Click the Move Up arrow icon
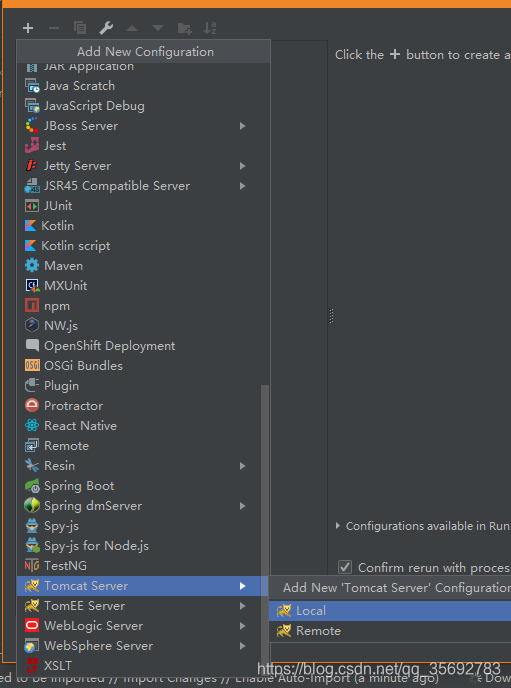Viewport: 511px width, 688px height. [x=132, y=28]
